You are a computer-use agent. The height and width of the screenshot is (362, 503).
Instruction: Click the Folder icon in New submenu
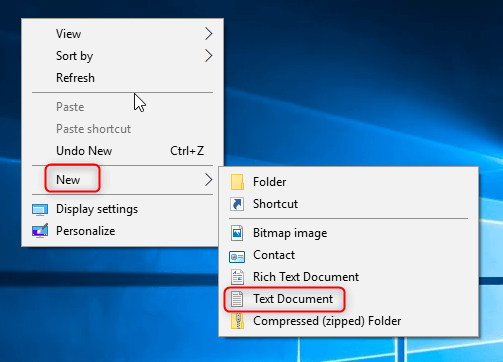coord(237,182)
